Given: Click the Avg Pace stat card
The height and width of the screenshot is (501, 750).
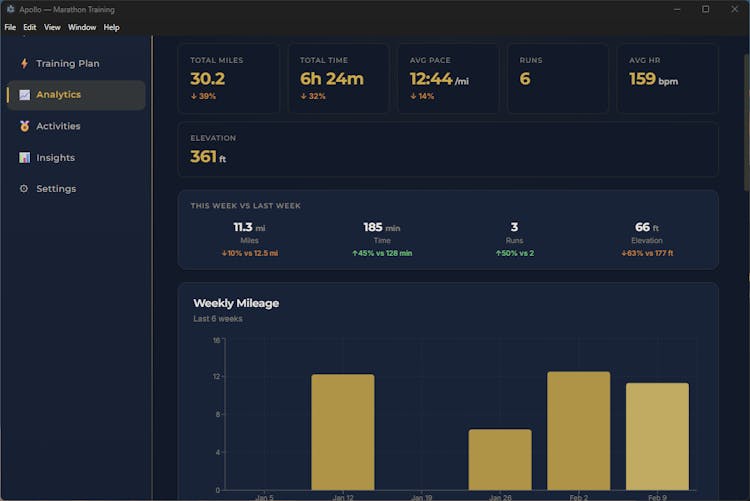Looking at the screenshot, I should click(x=448, y=78).
